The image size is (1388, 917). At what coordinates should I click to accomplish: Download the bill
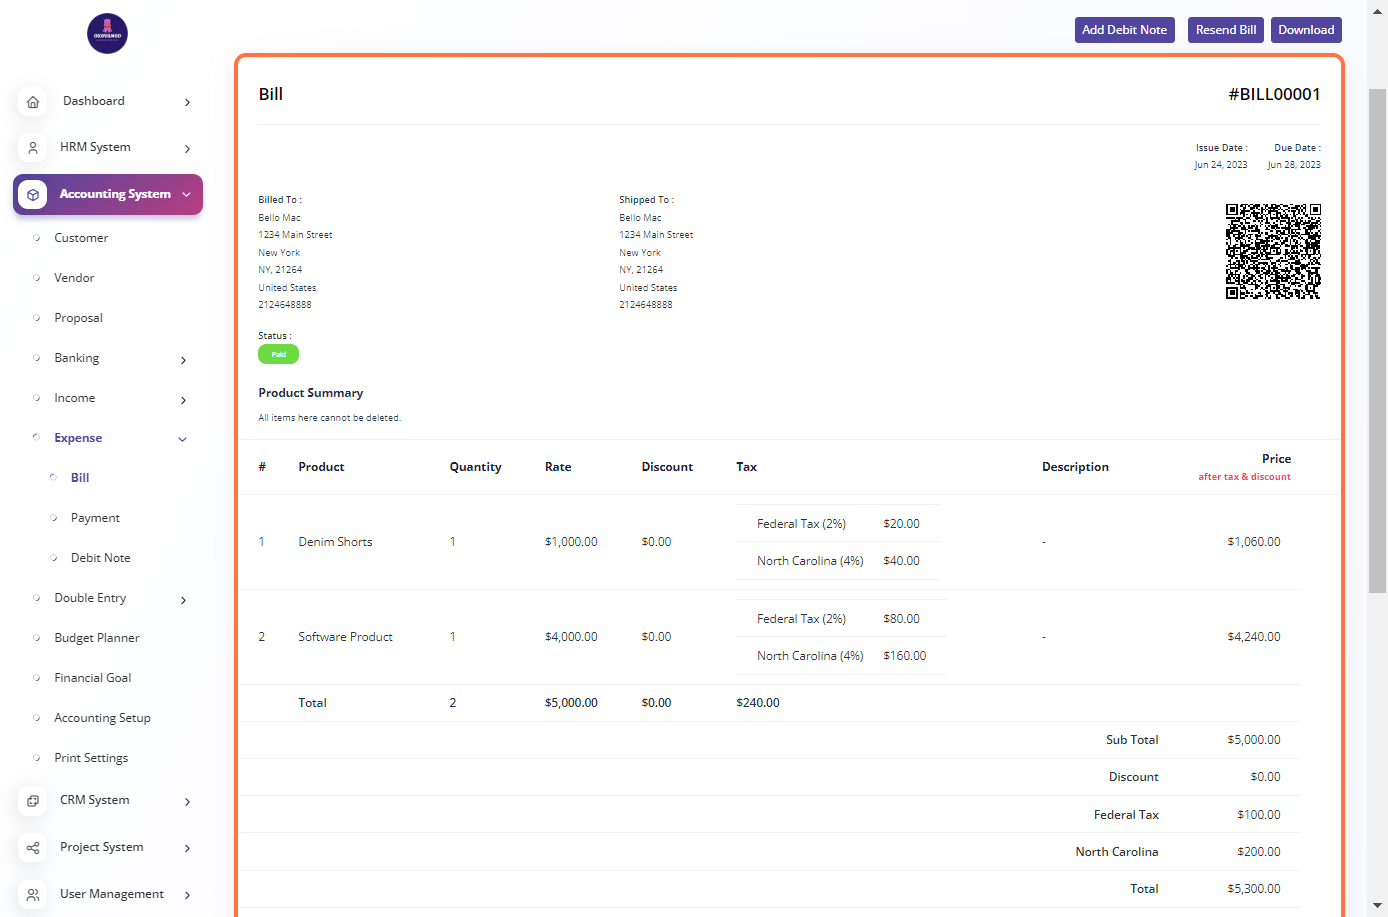coord(1306,30)
